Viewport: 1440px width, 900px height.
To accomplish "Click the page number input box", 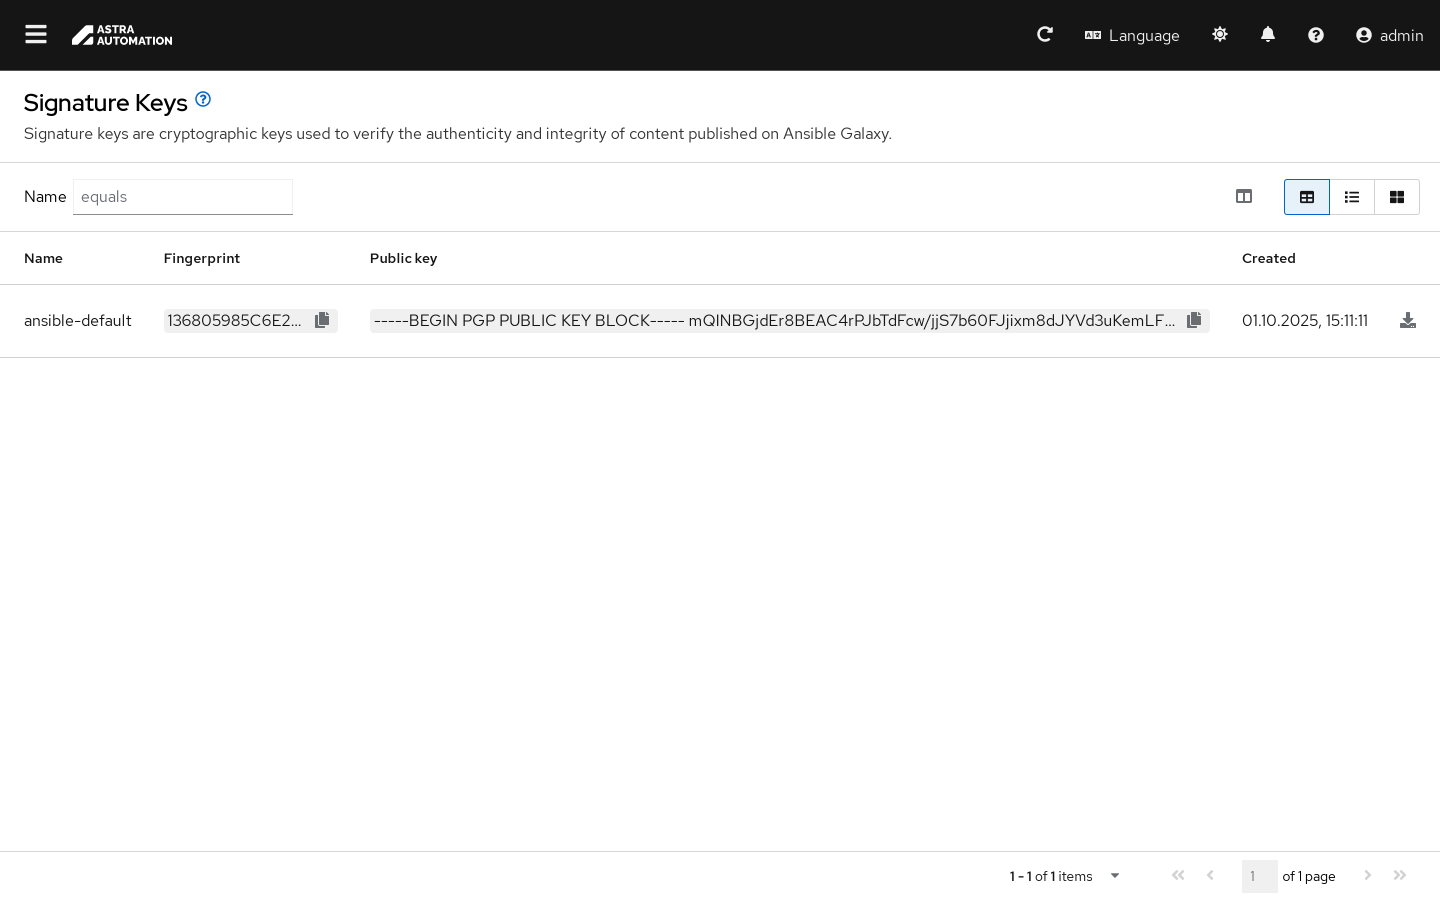I will [x=1259, y=876].
